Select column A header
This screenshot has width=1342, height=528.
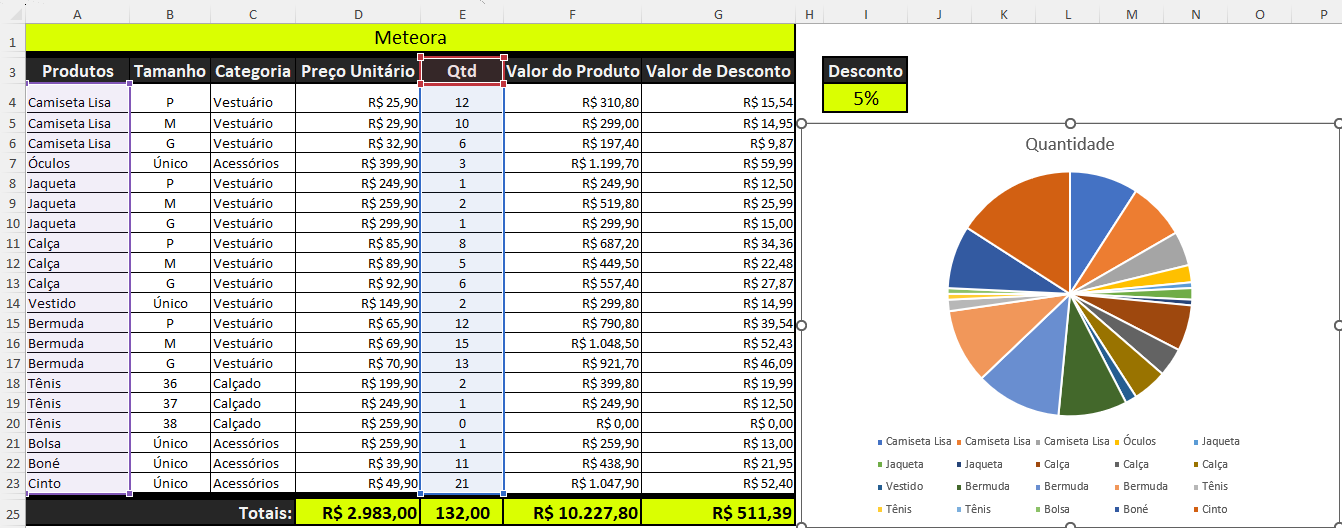tap(78, 13)
